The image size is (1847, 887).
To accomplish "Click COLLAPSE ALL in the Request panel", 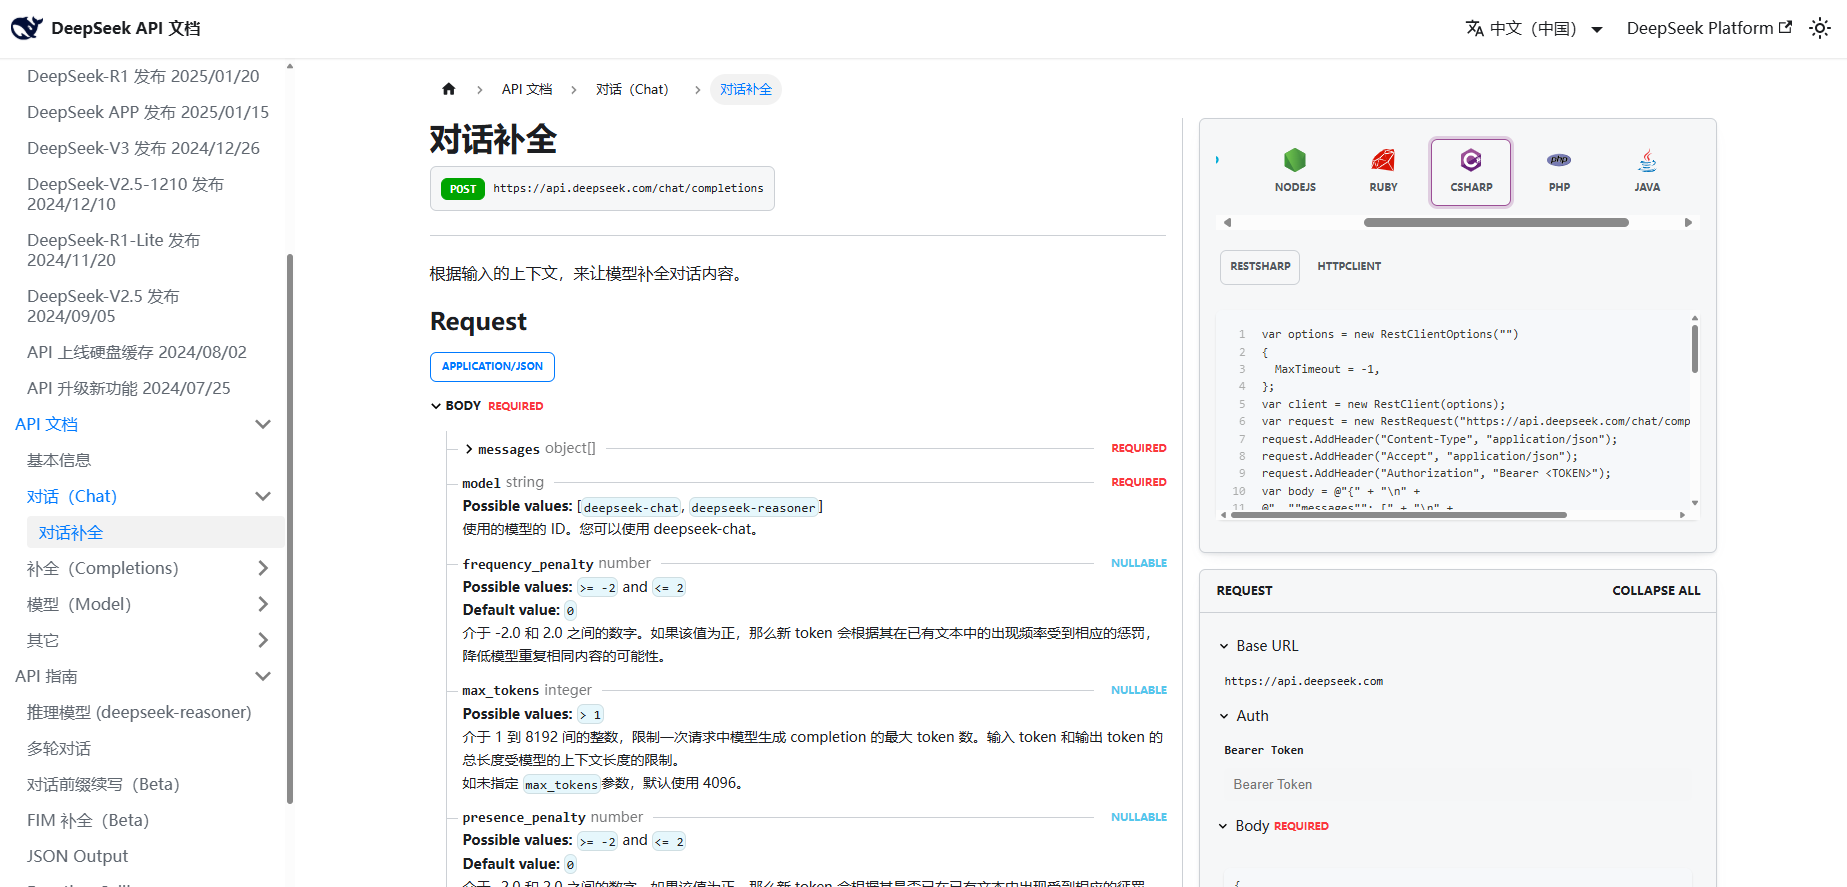I will (1656, 591).
